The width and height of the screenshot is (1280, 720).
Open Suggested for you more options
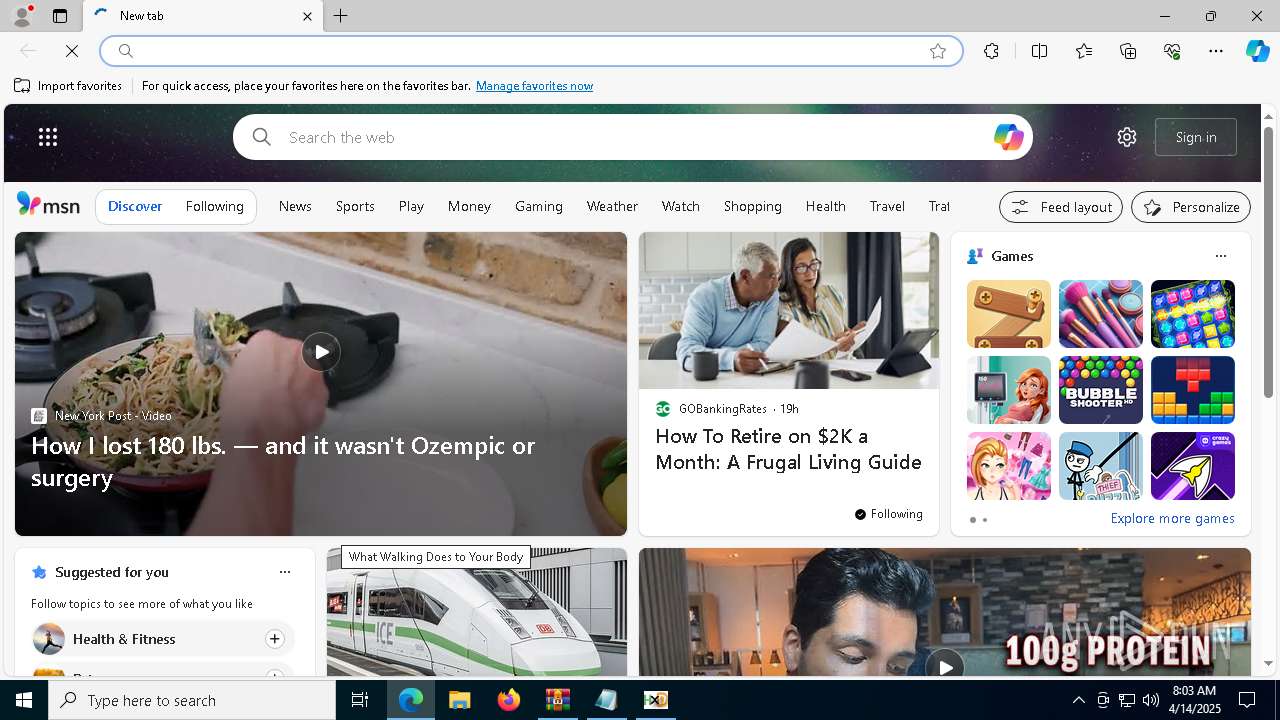pos(285,572)
